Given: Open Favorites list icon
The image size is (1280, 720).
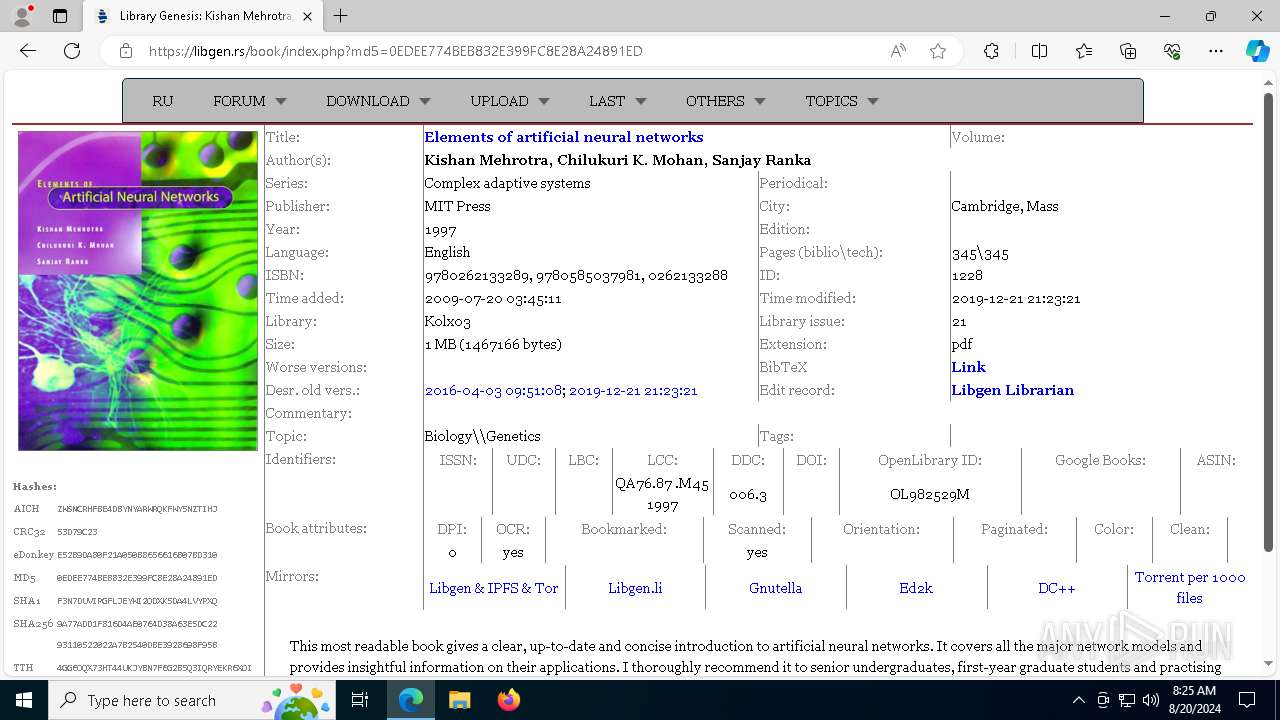Looking at the screenshot, I should pyautogui.click(x=1084, y=51).
